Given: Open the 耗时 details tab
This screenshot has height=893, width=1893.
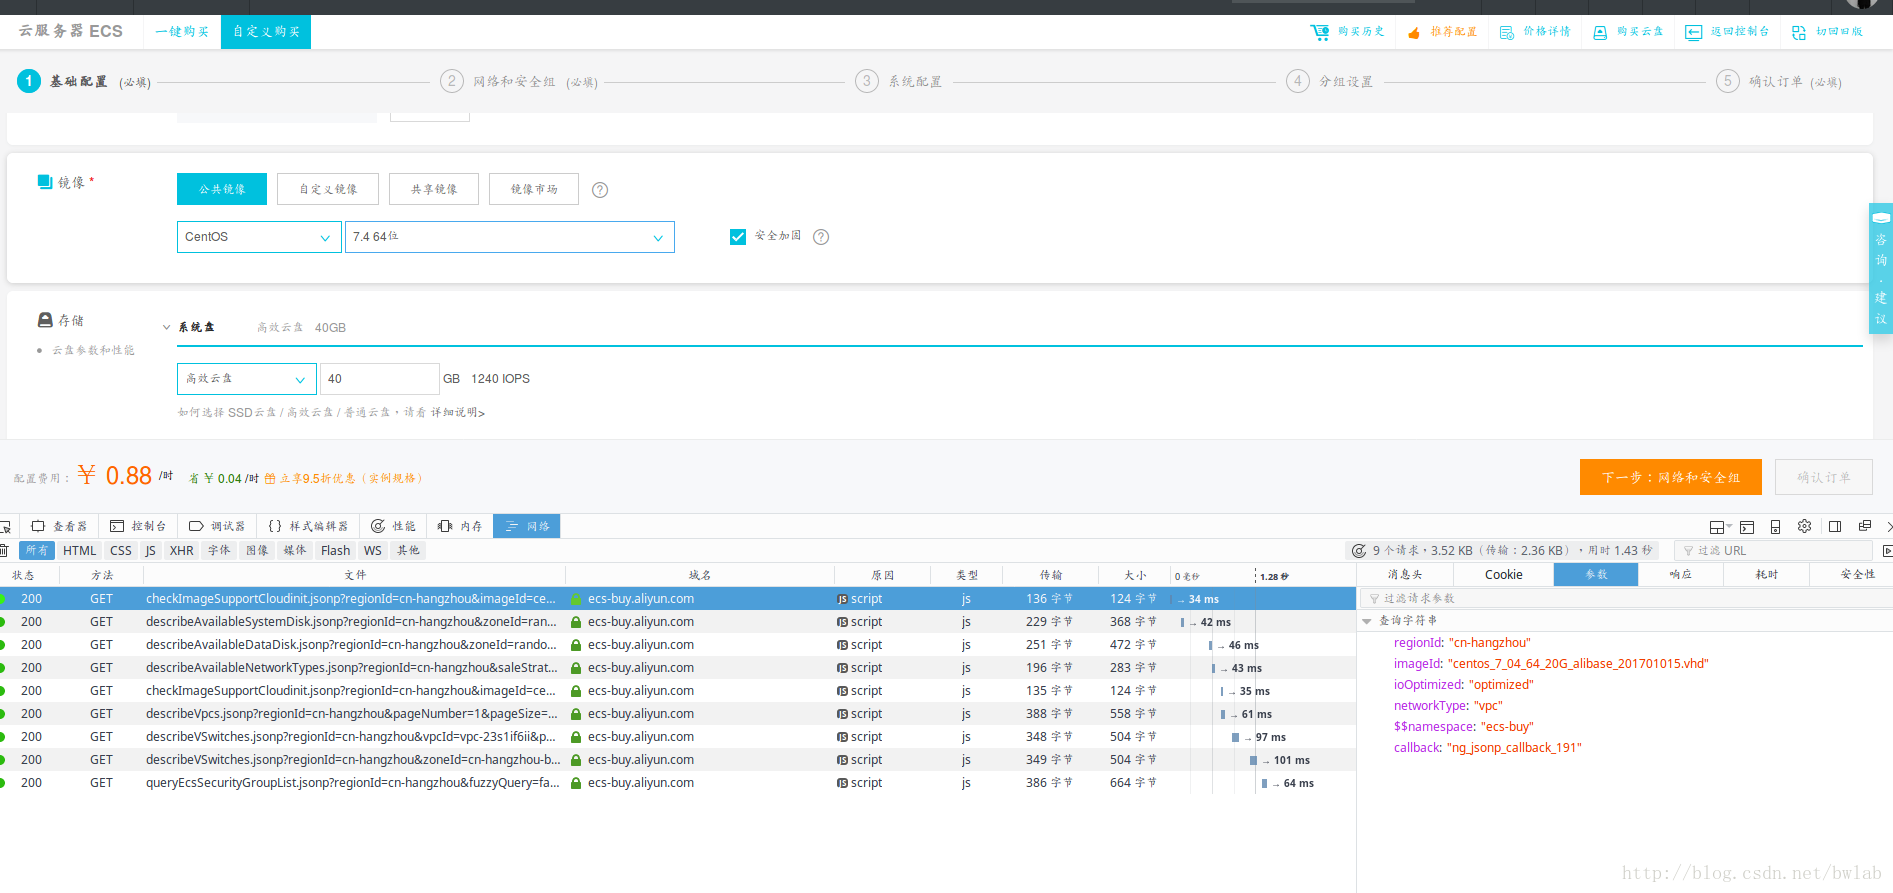Looking at the screenshot, I should point(1767,575).
